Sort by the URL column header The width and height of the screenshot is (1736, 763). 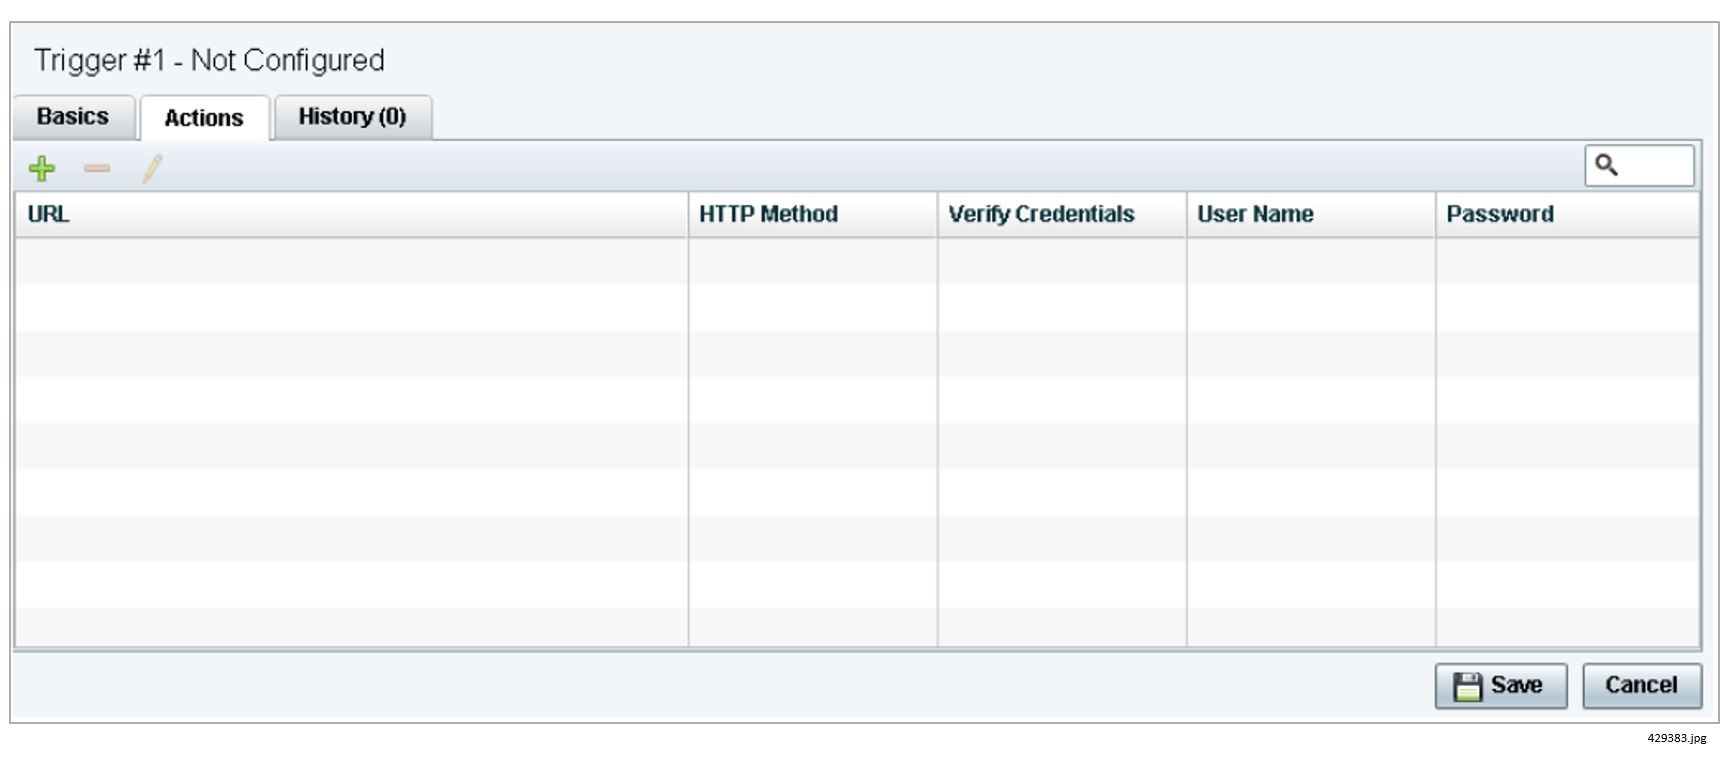tap(49, 214)
